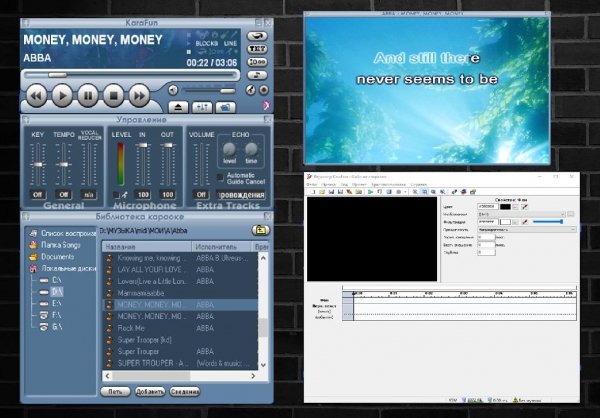Click the TEMPO Off value button
Image resolution: width=600 pixels, height=418 pixels.
(x=64, y=195)
